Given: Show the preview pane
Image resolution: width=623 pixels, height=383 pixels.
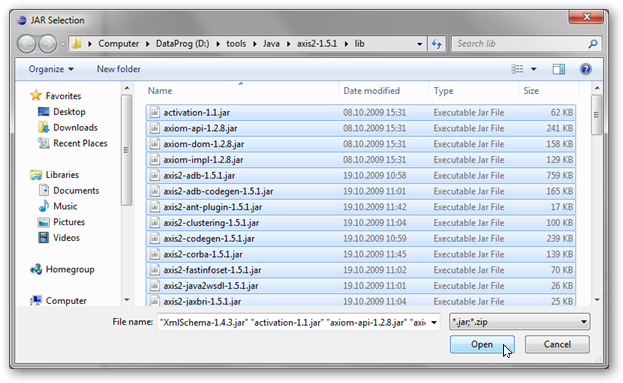Looking at the screenshot, I should click(559, 69).
